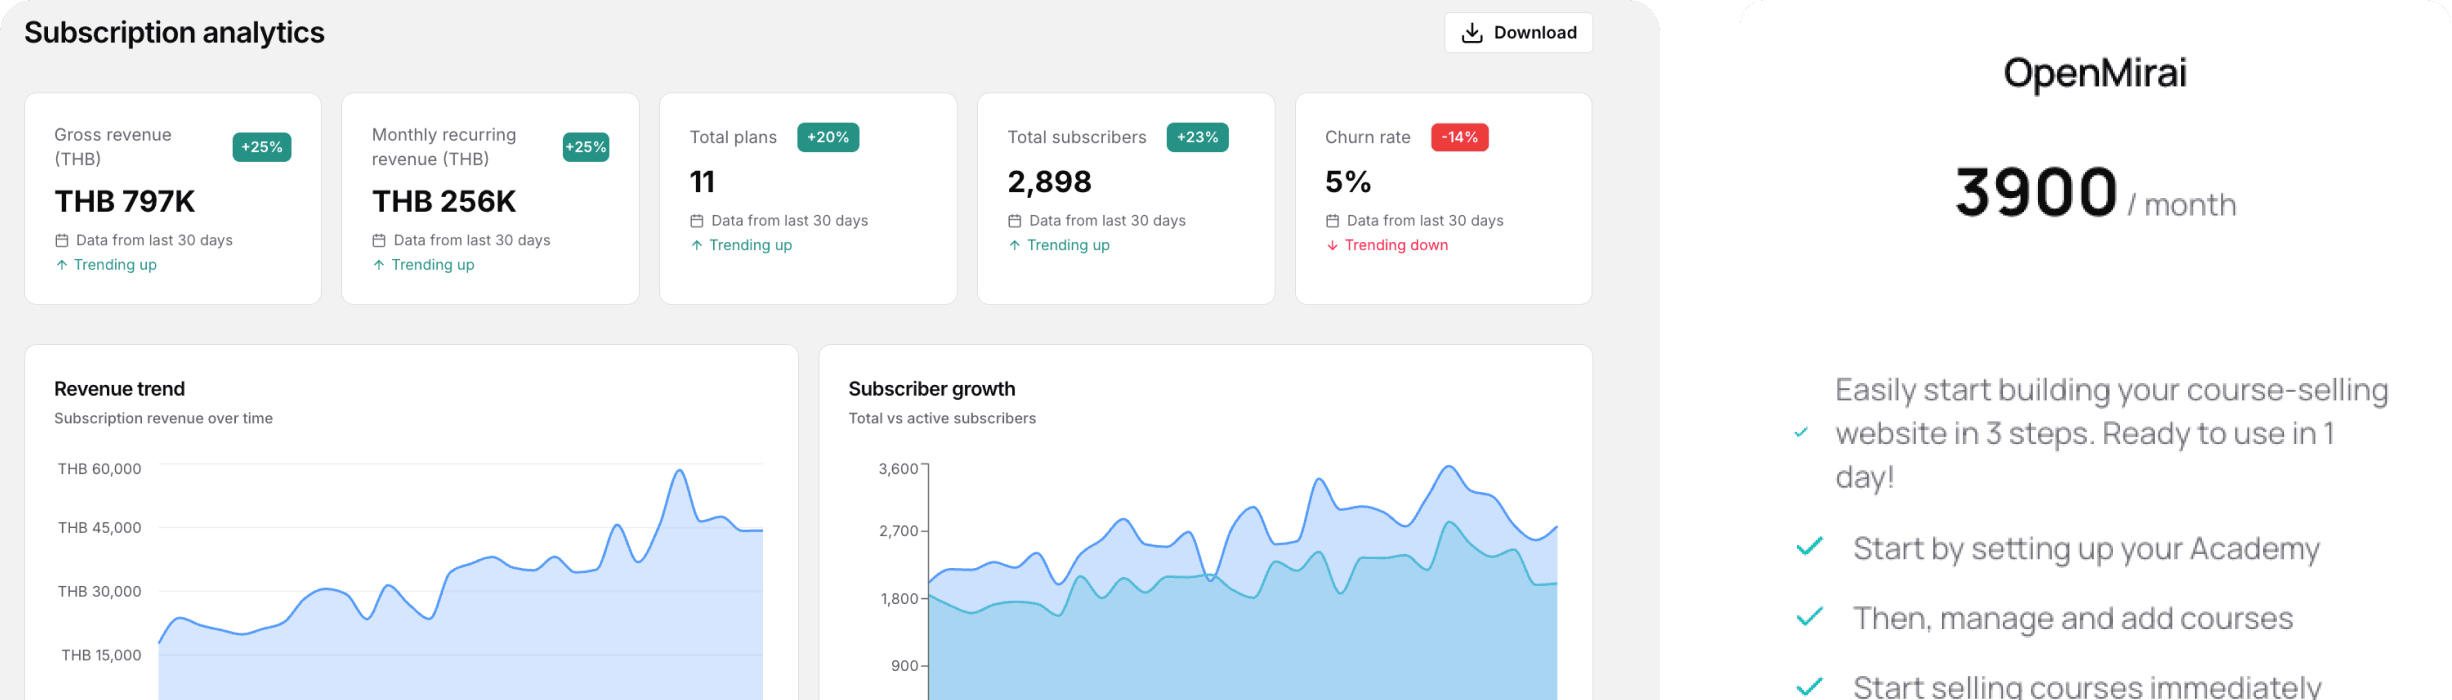Click the +25% badge on Monthly recurring revenue

tap(586, 147)
